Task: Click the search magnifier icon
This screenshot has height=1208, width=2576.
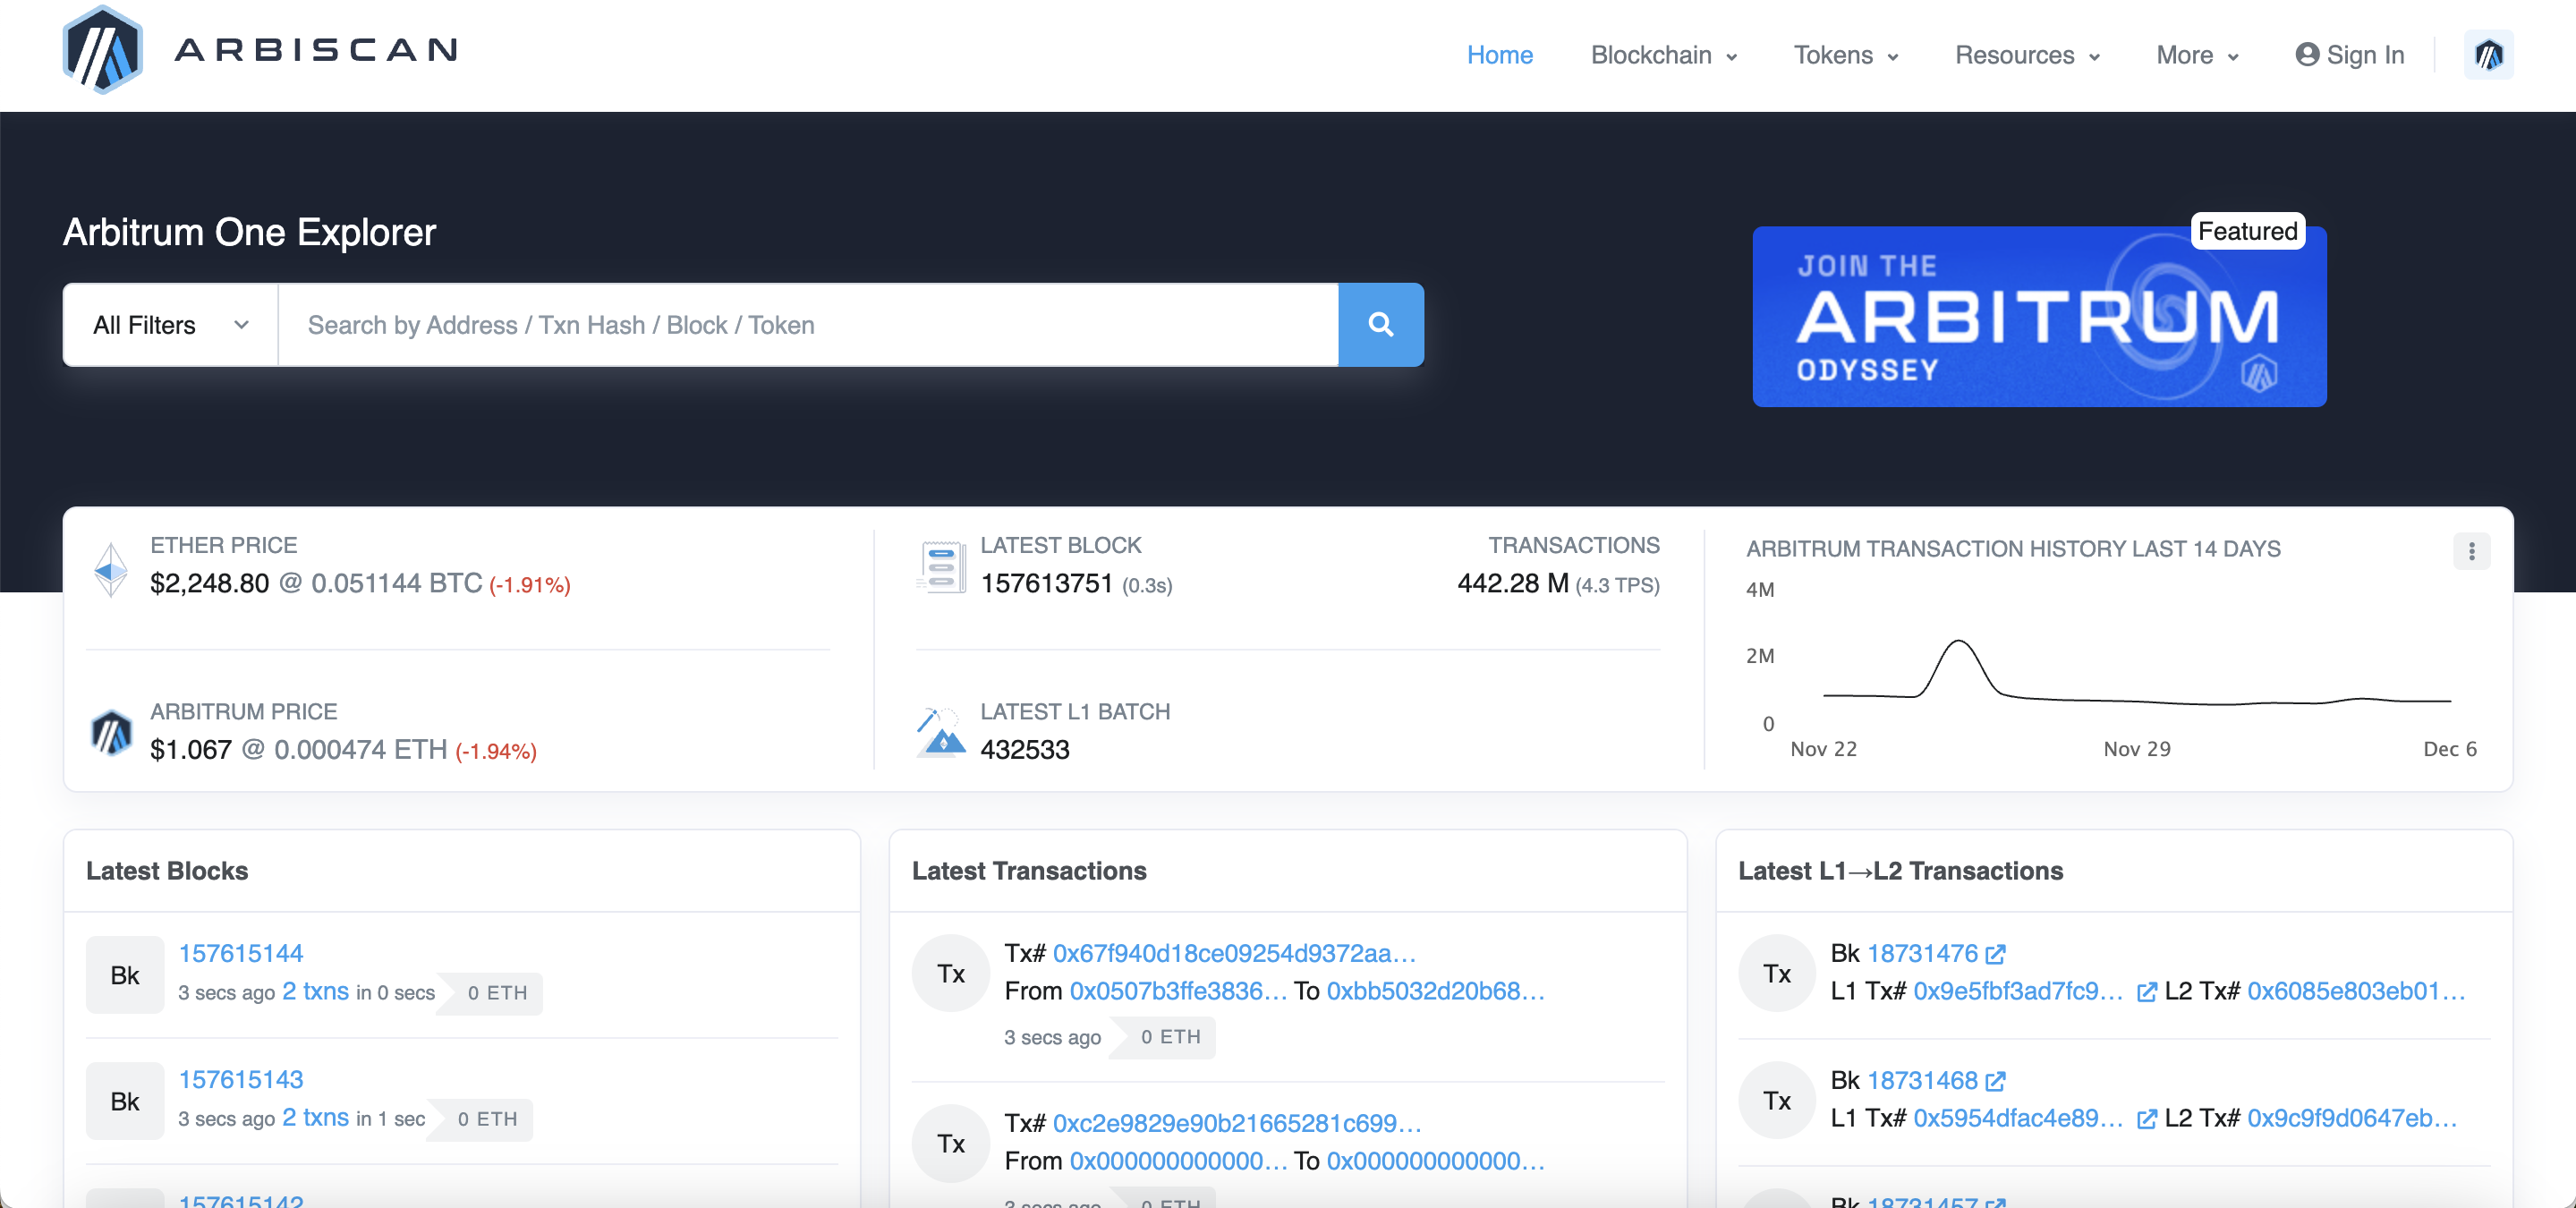Action: click(1381, 324)
